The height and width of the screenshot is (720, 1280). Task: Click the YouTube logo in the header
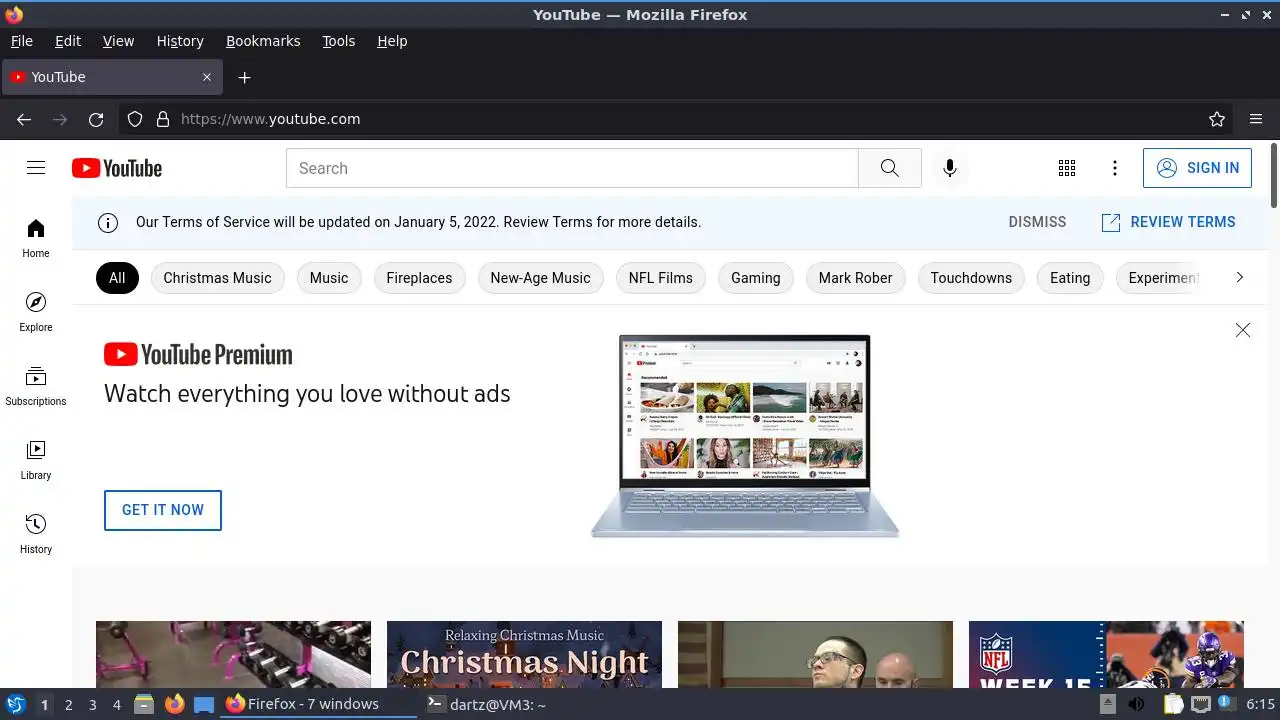[117, 168]
